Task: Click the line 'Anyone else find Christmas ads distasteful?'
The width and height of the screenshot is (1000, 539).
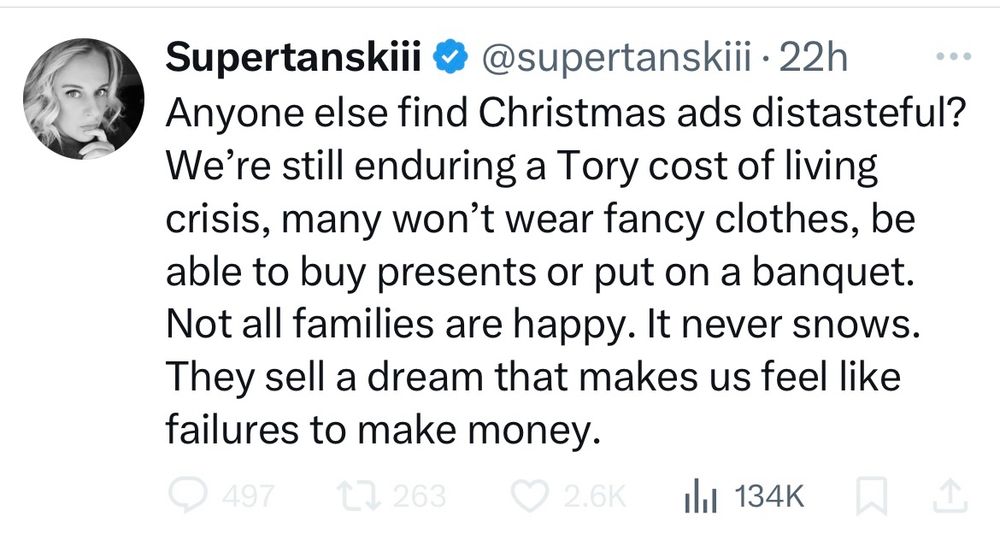Action: (x=563, y=115)
